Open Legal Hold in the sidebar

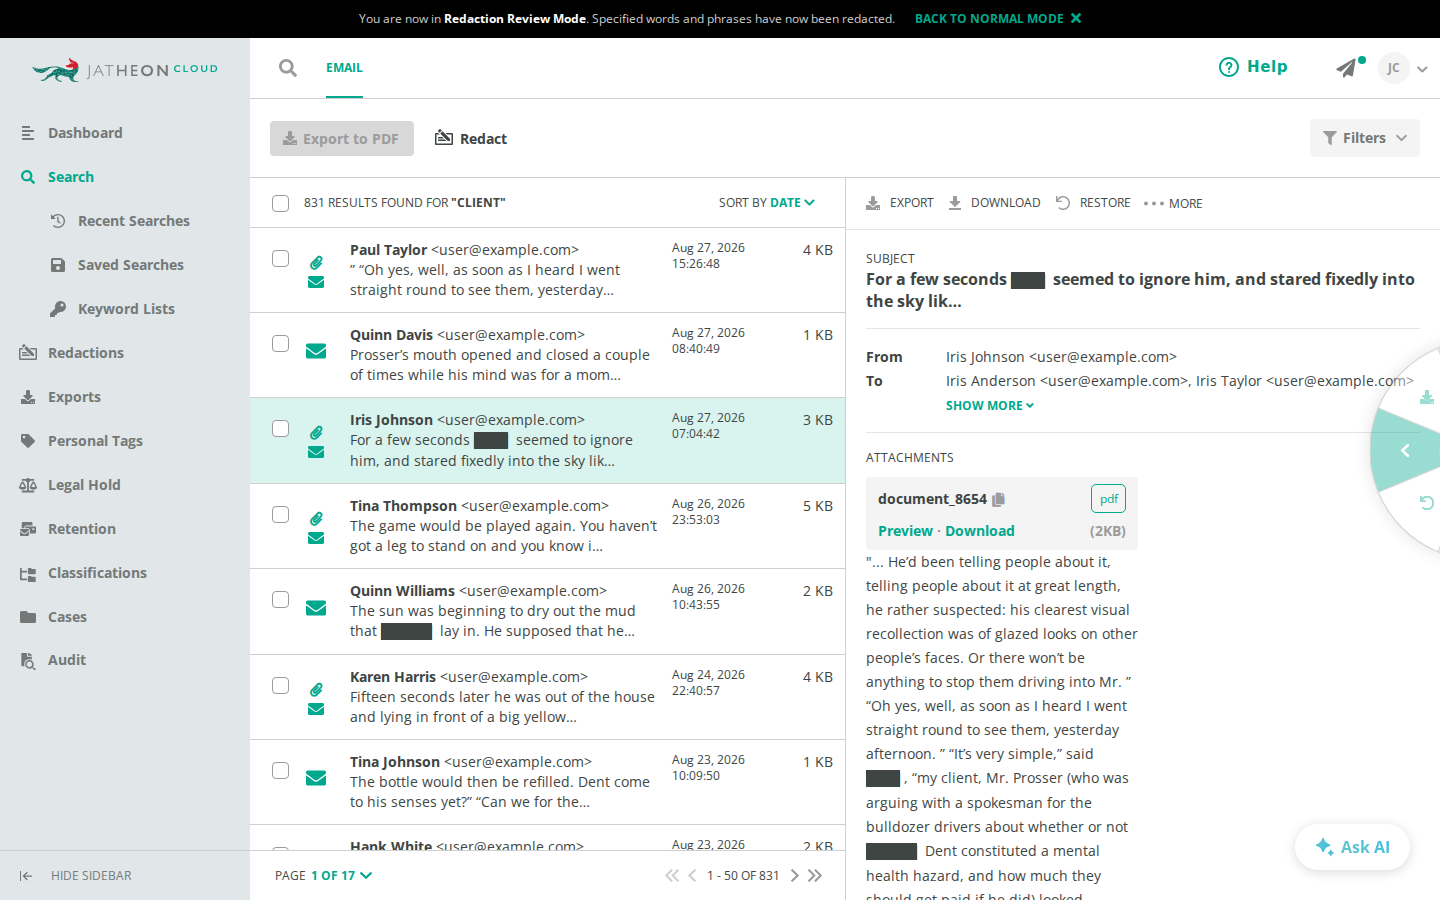coord(84,485)
